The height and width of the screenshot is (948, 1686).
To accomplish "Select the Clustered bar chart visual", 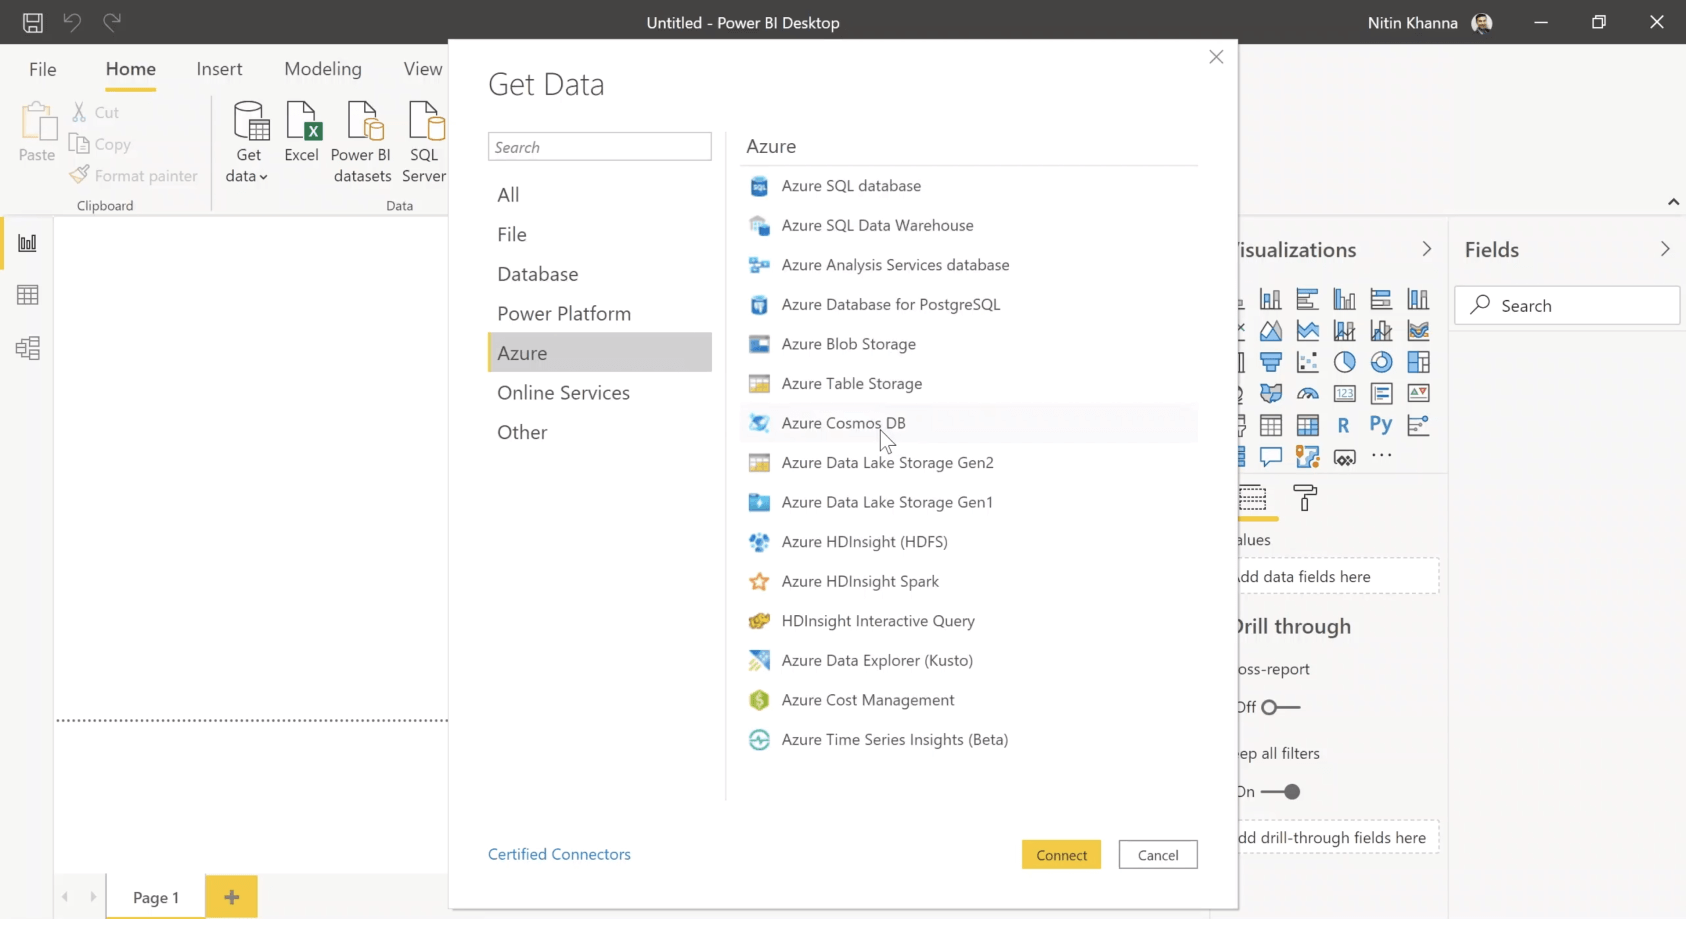I will tap(1307, 299).
